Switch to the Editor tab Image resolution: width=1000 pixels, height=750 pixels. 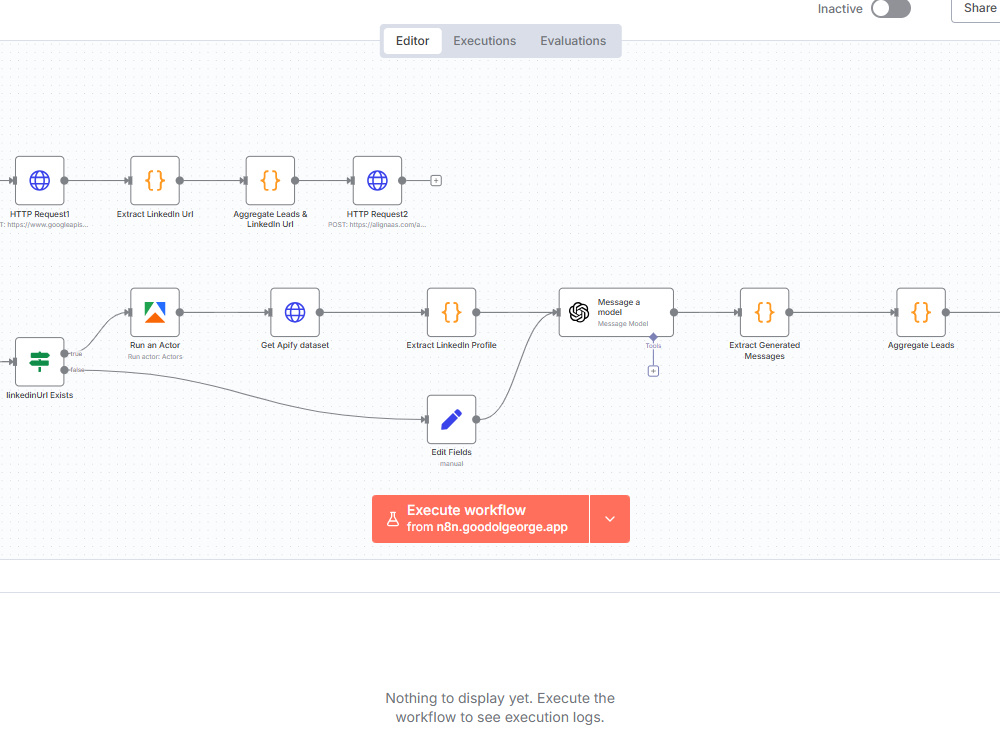coord(413,41)
